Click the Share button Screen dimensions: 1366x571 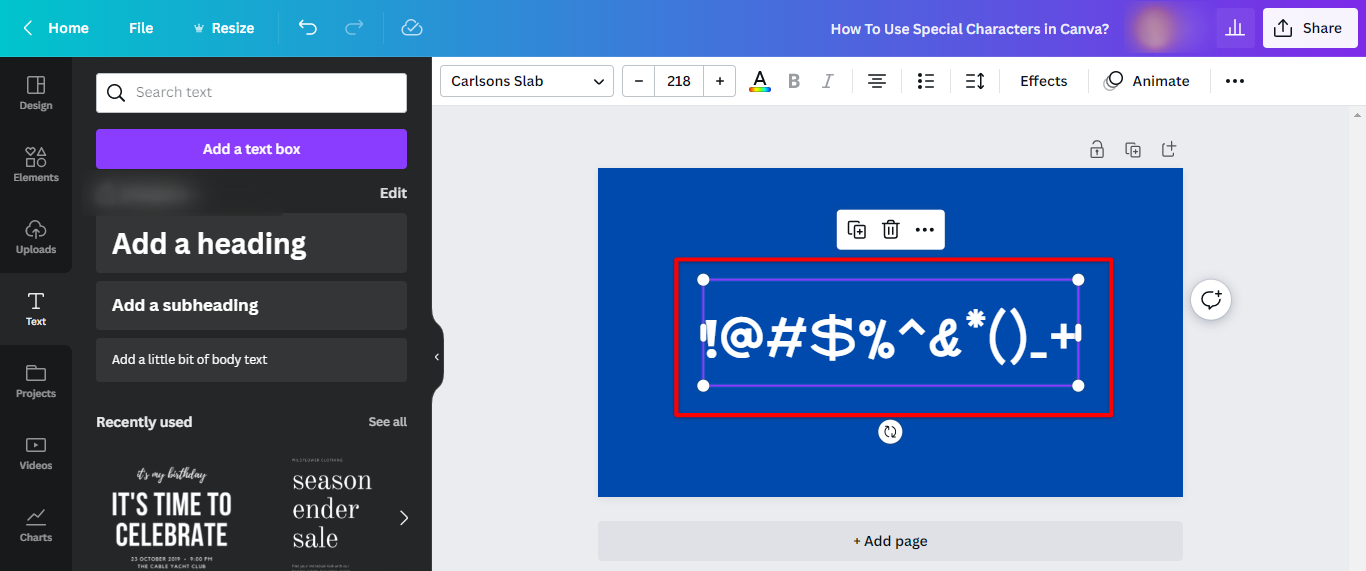[1310, 28]
